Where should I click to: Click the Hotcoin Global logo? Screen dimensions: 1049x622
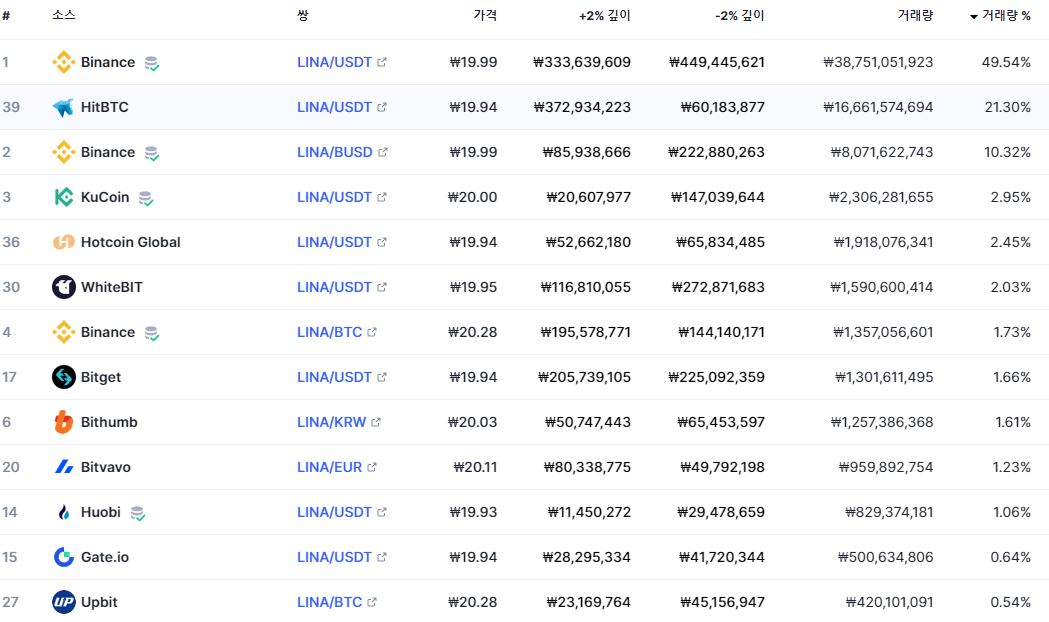click(64, 242)
